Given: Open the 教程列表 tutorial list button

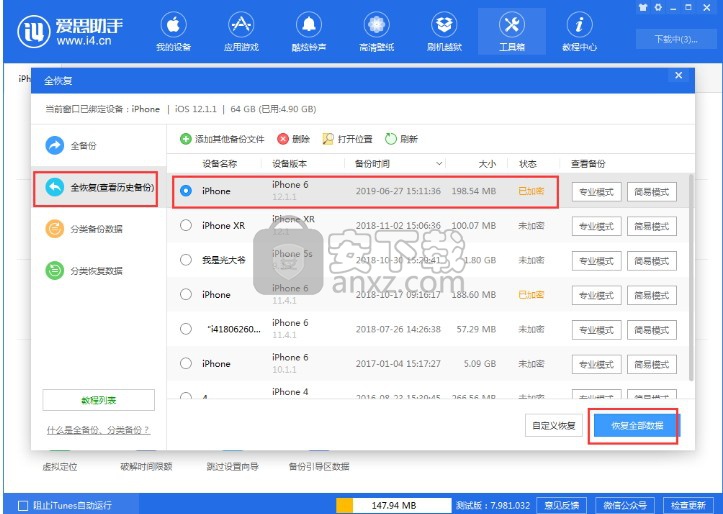Looking at the screenshot, I should pyautogui.click(x=99, y=400).
